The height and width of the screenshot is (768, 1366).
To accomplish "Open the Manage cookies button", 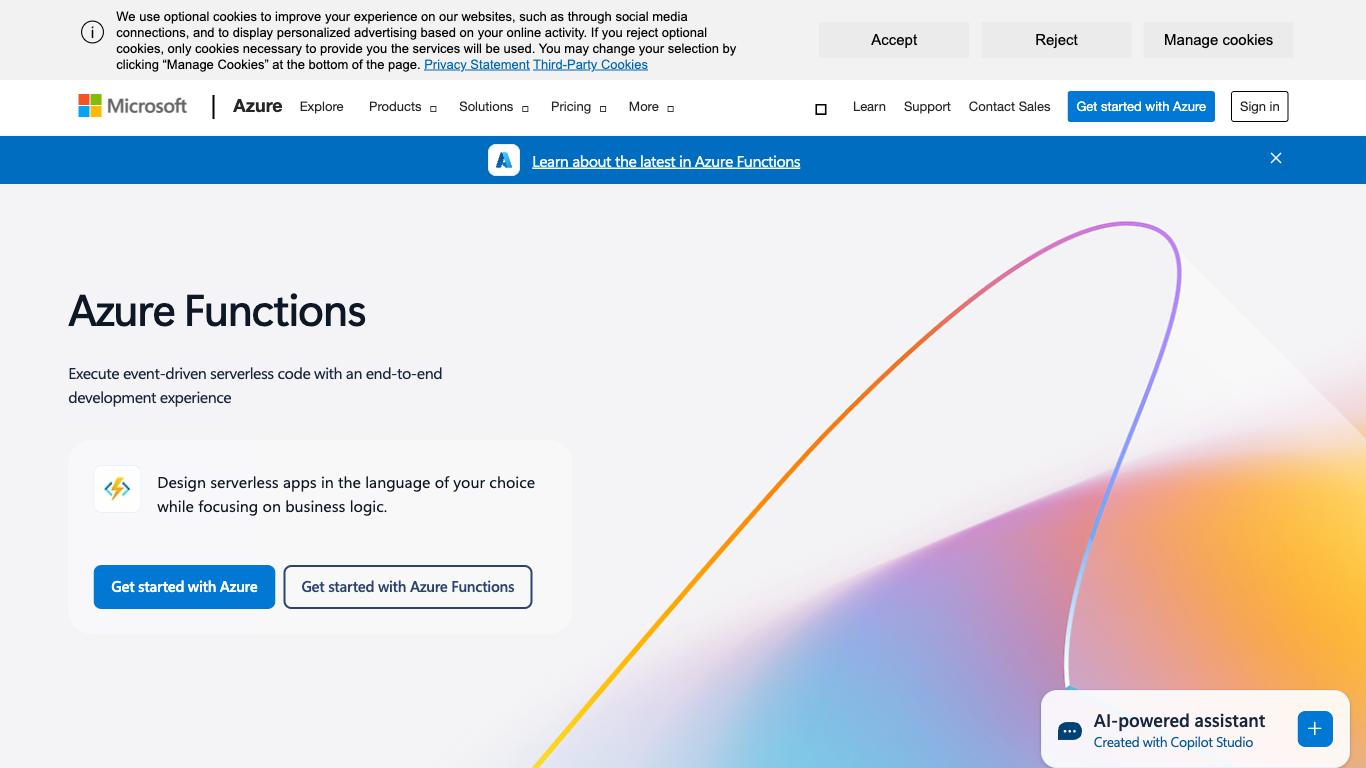I will 1218,40.
